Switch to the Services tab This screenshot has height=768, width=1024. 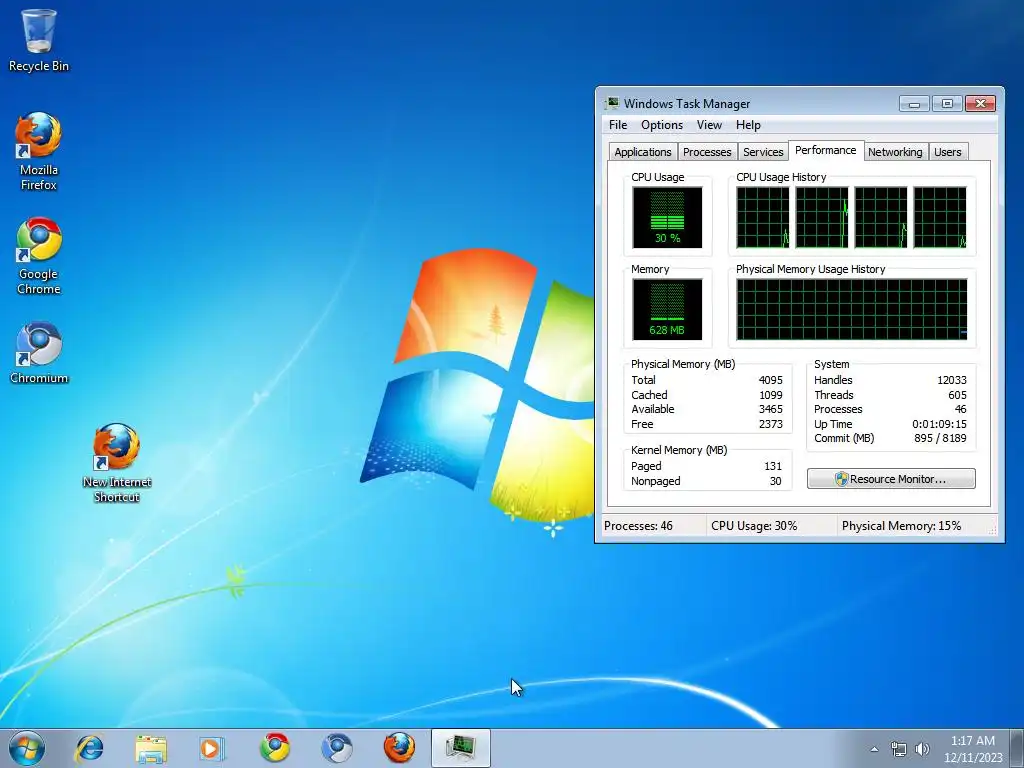[x=763, y=152]
